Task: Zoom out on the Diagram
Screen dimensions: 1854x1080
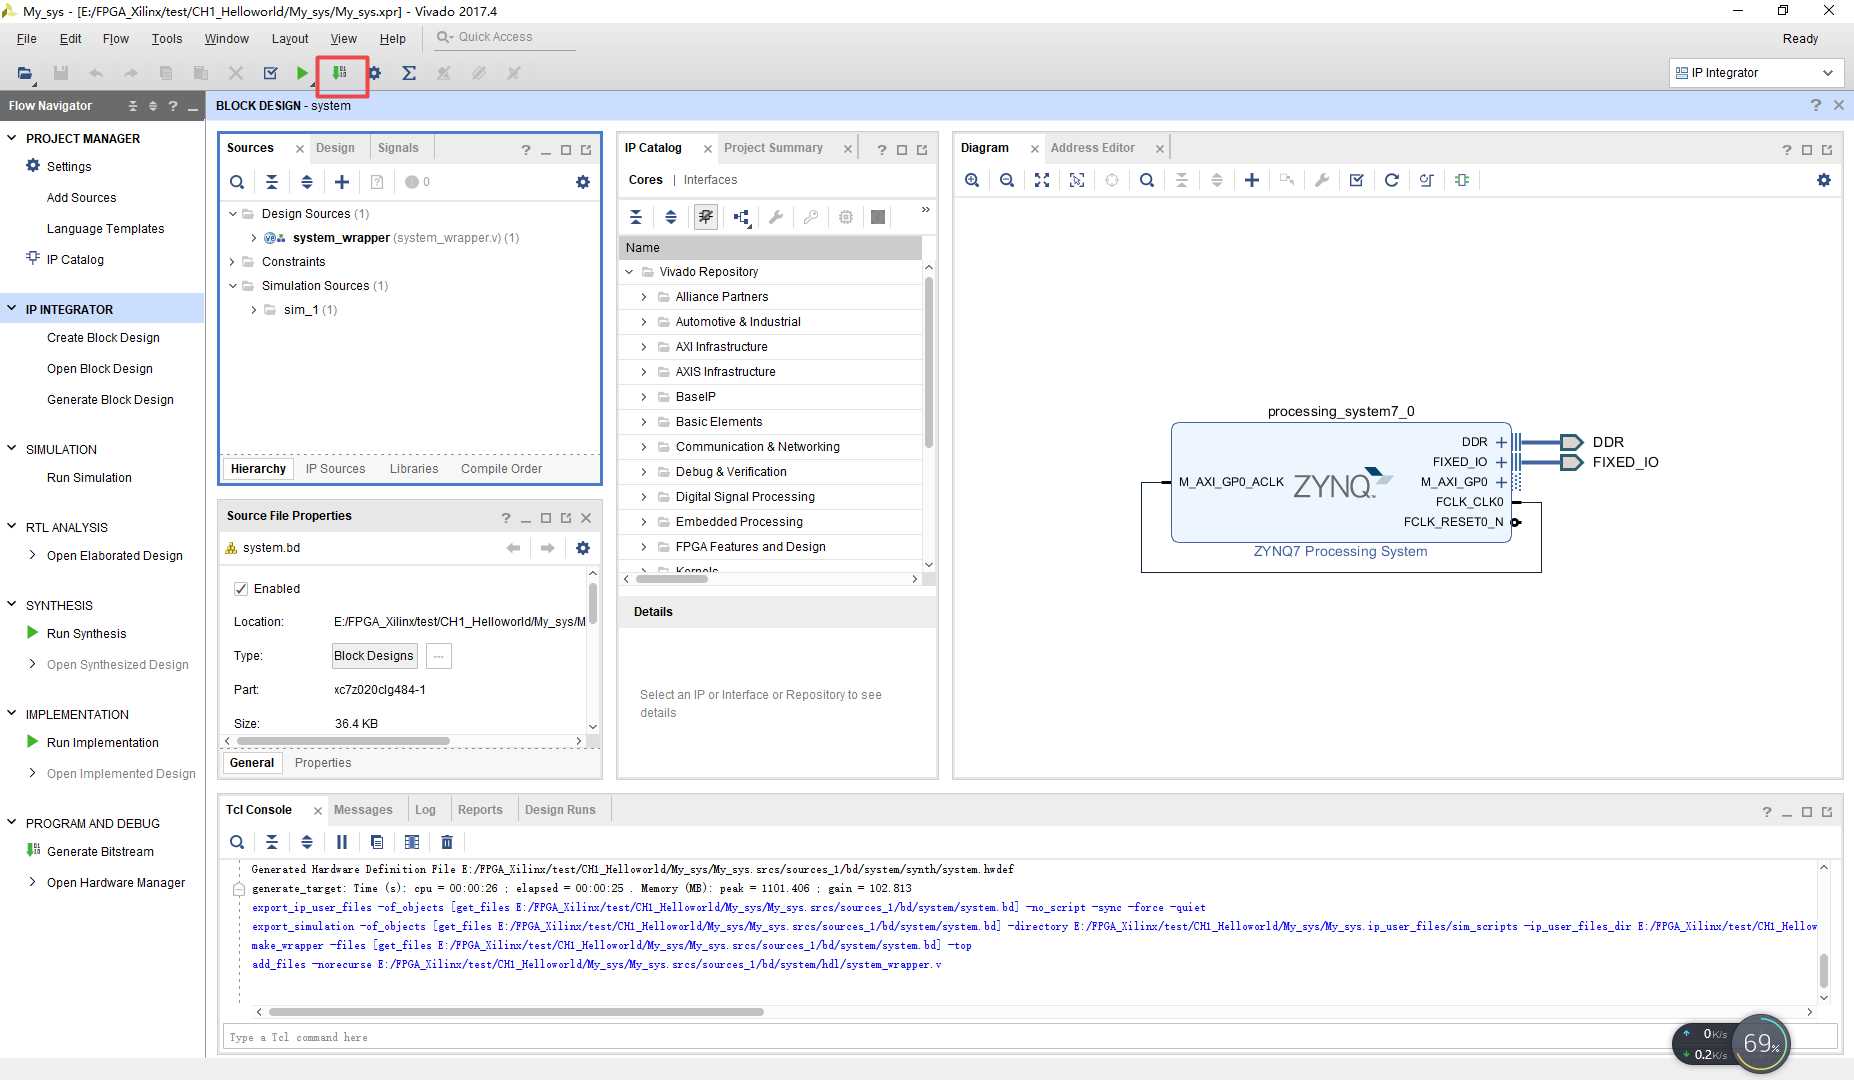Action: [1007, 180]
